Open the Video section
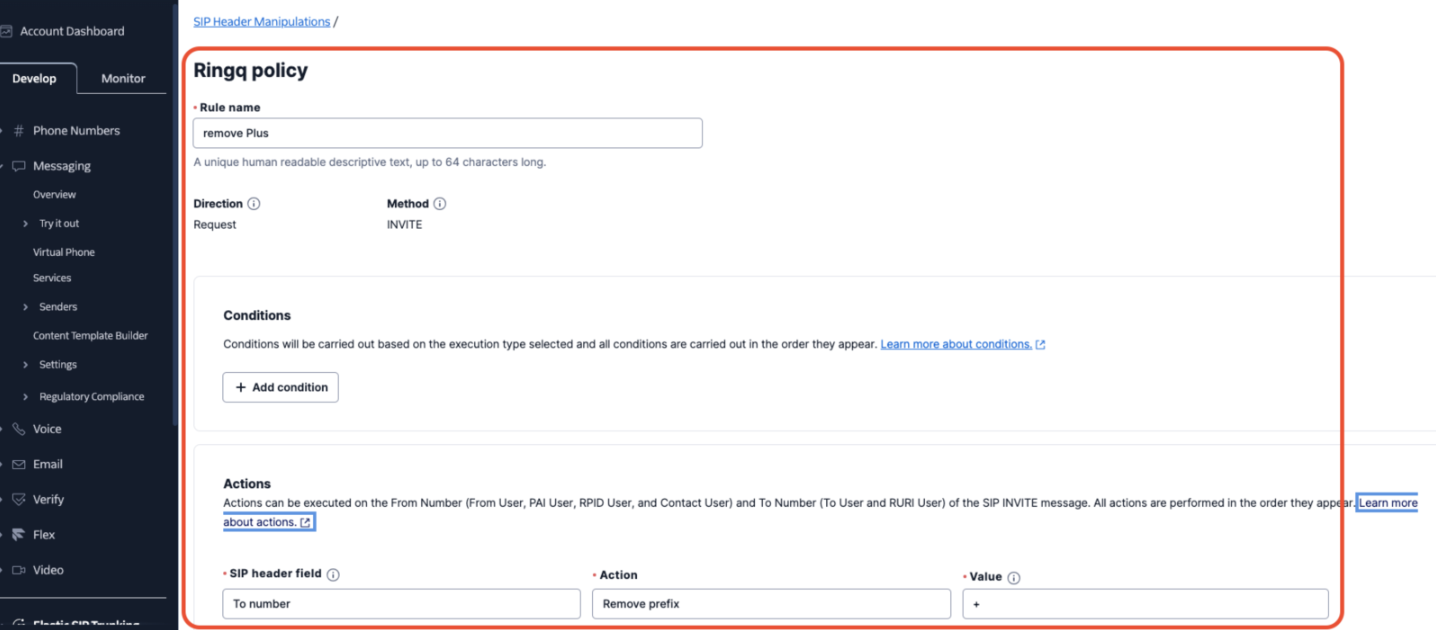 48,570
